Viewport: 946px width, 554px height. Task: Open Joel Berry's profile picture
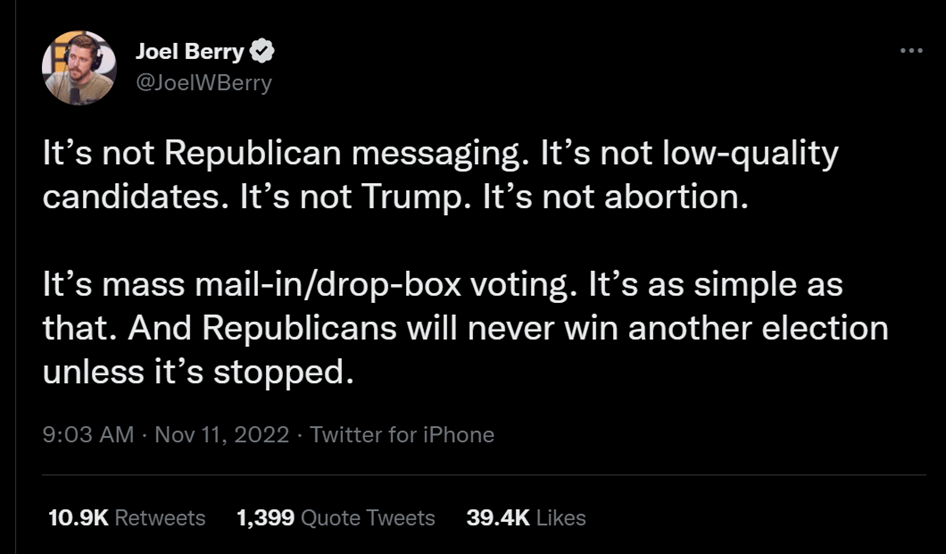78,67
